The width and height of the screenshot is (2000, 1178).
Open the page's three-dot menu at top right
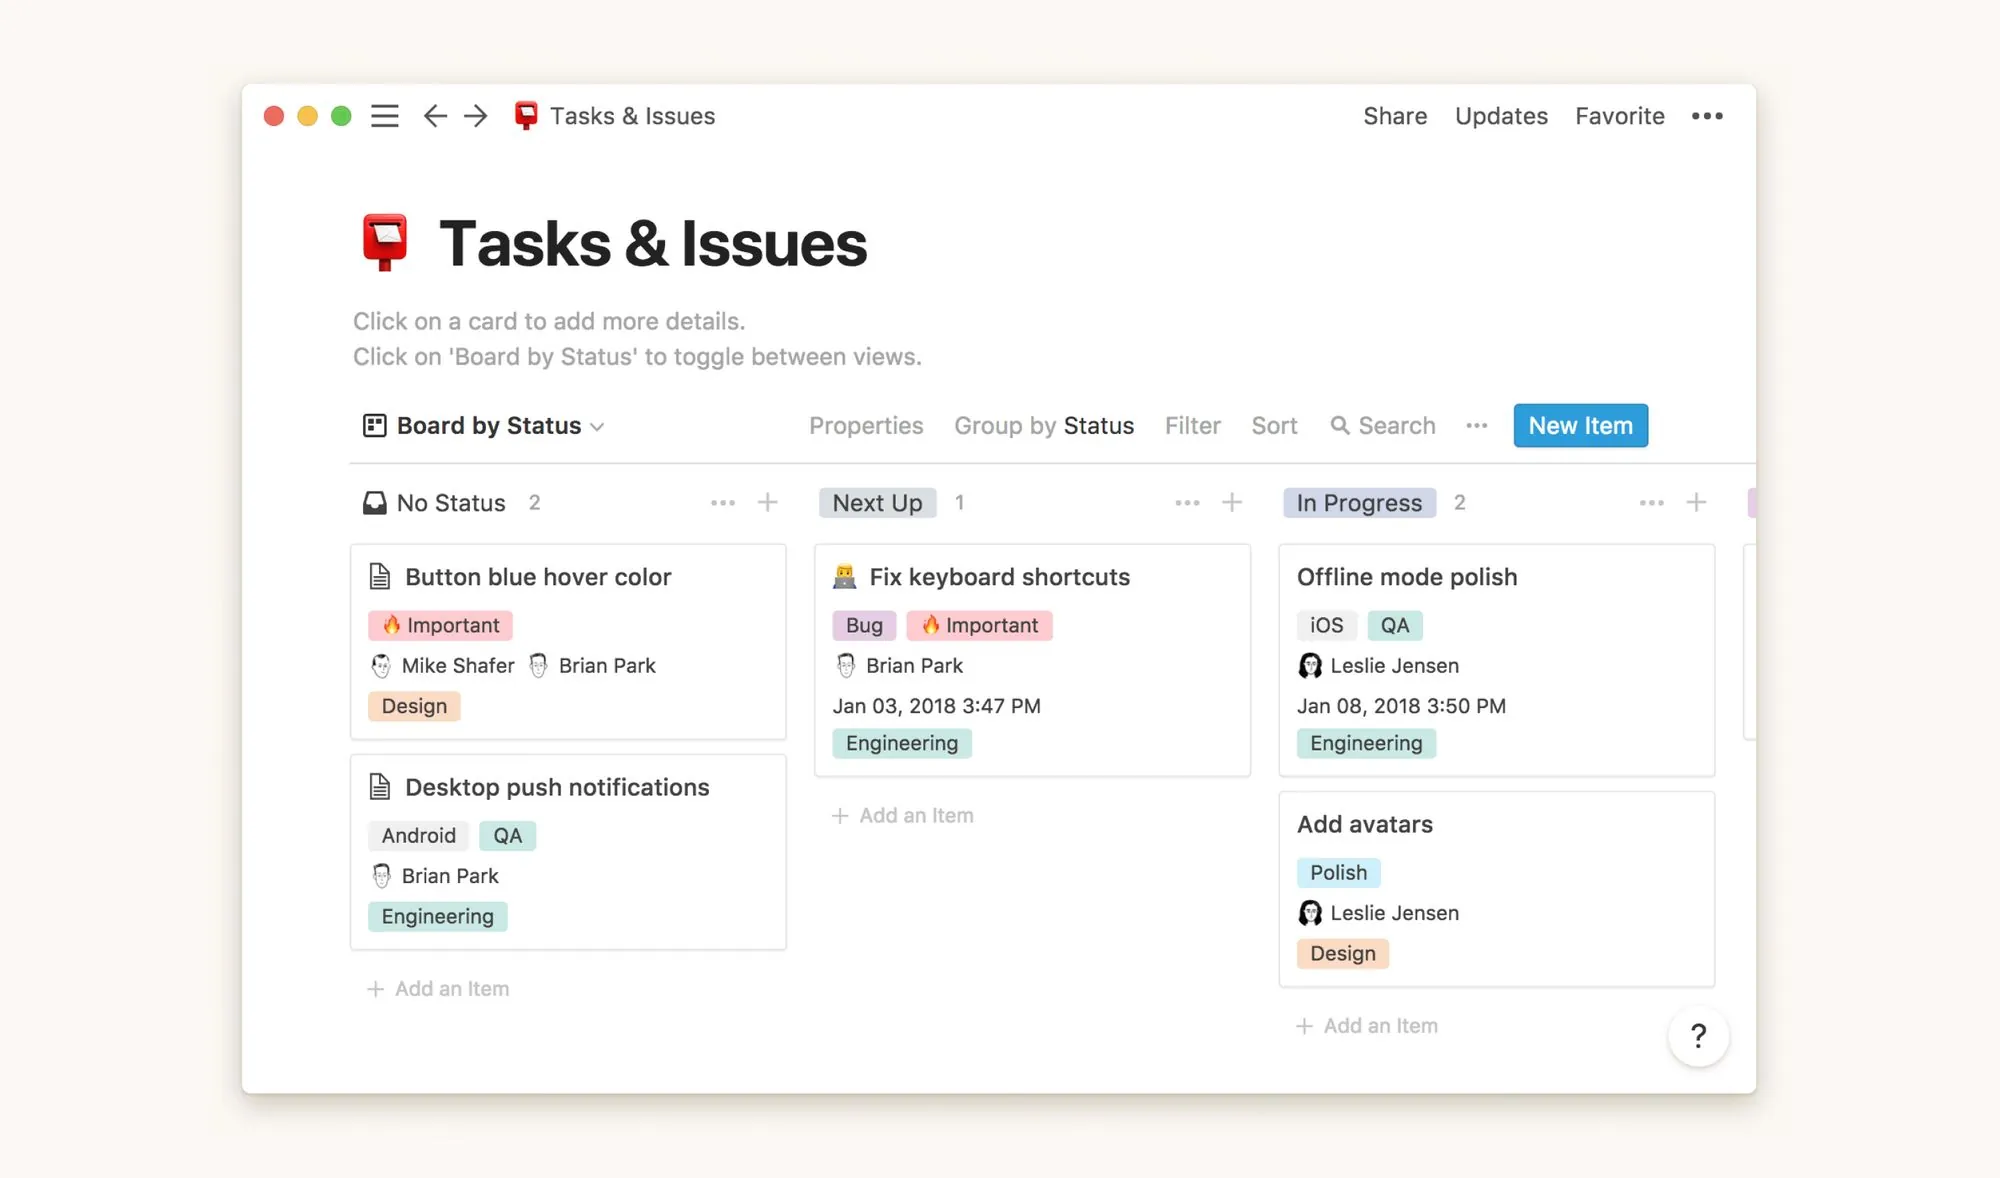[1707, 116]
